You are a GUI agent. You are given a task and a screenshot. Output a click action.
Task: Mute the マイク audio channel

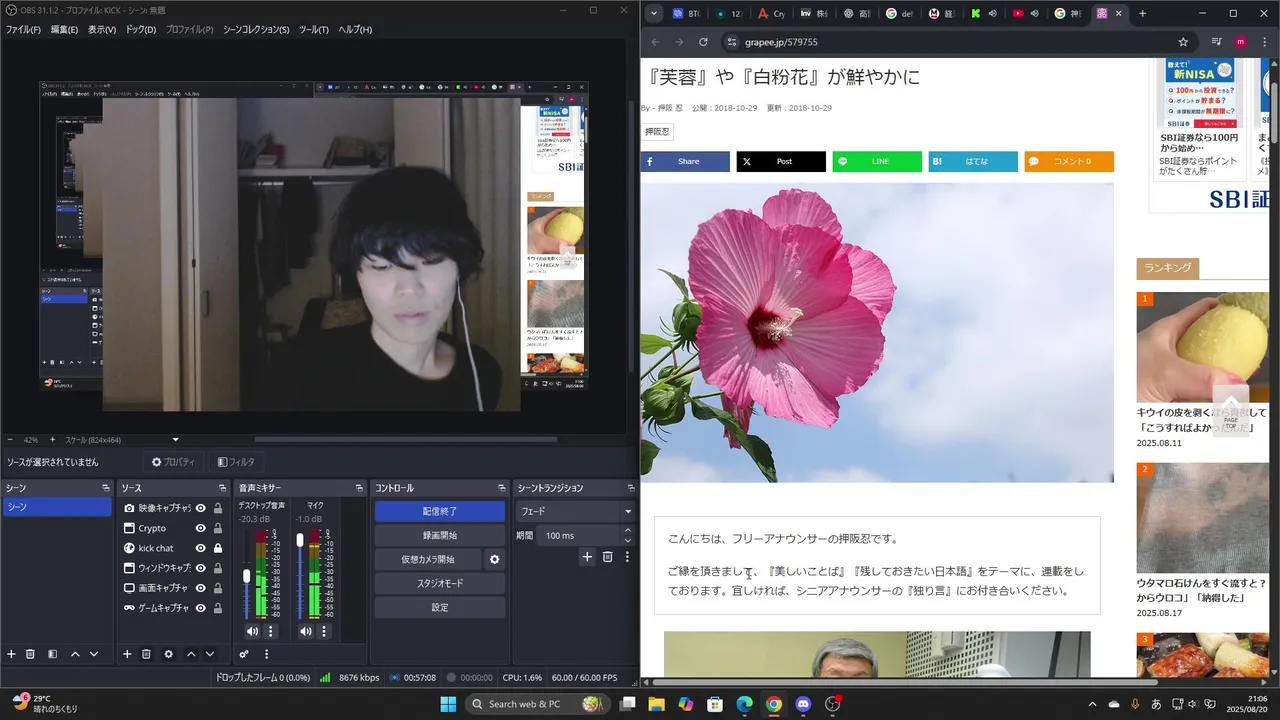pos(305,631)
